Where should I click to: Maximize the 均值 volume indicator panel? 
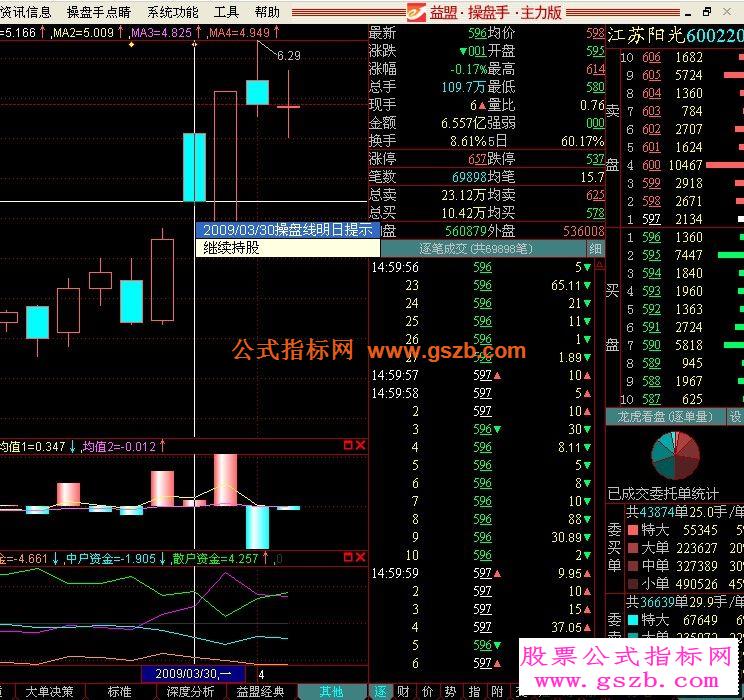(x=348, y=445)
